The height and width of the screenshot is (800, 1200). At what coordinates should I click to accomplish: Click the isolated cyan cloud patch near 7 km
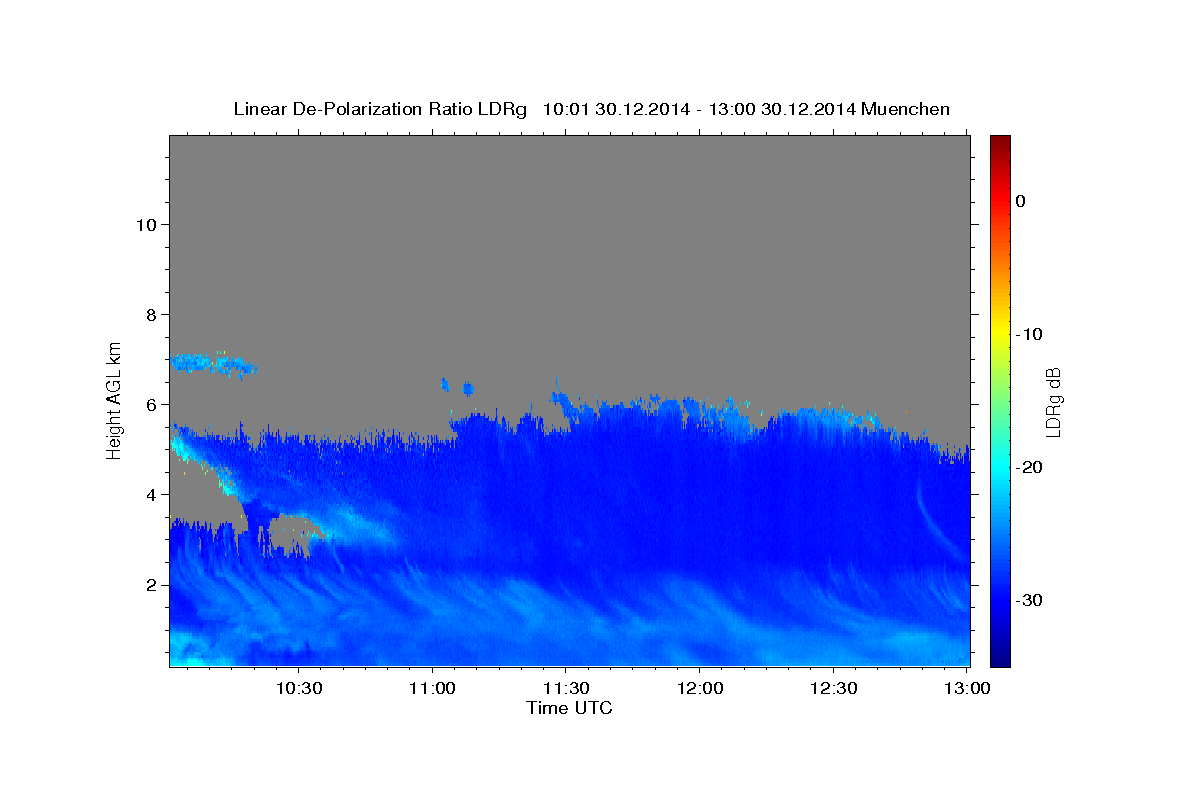pos(212,364)
